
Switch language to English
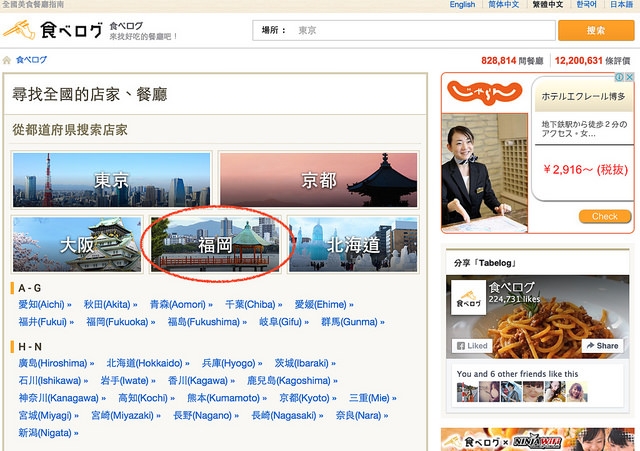(x=462, y=4)
